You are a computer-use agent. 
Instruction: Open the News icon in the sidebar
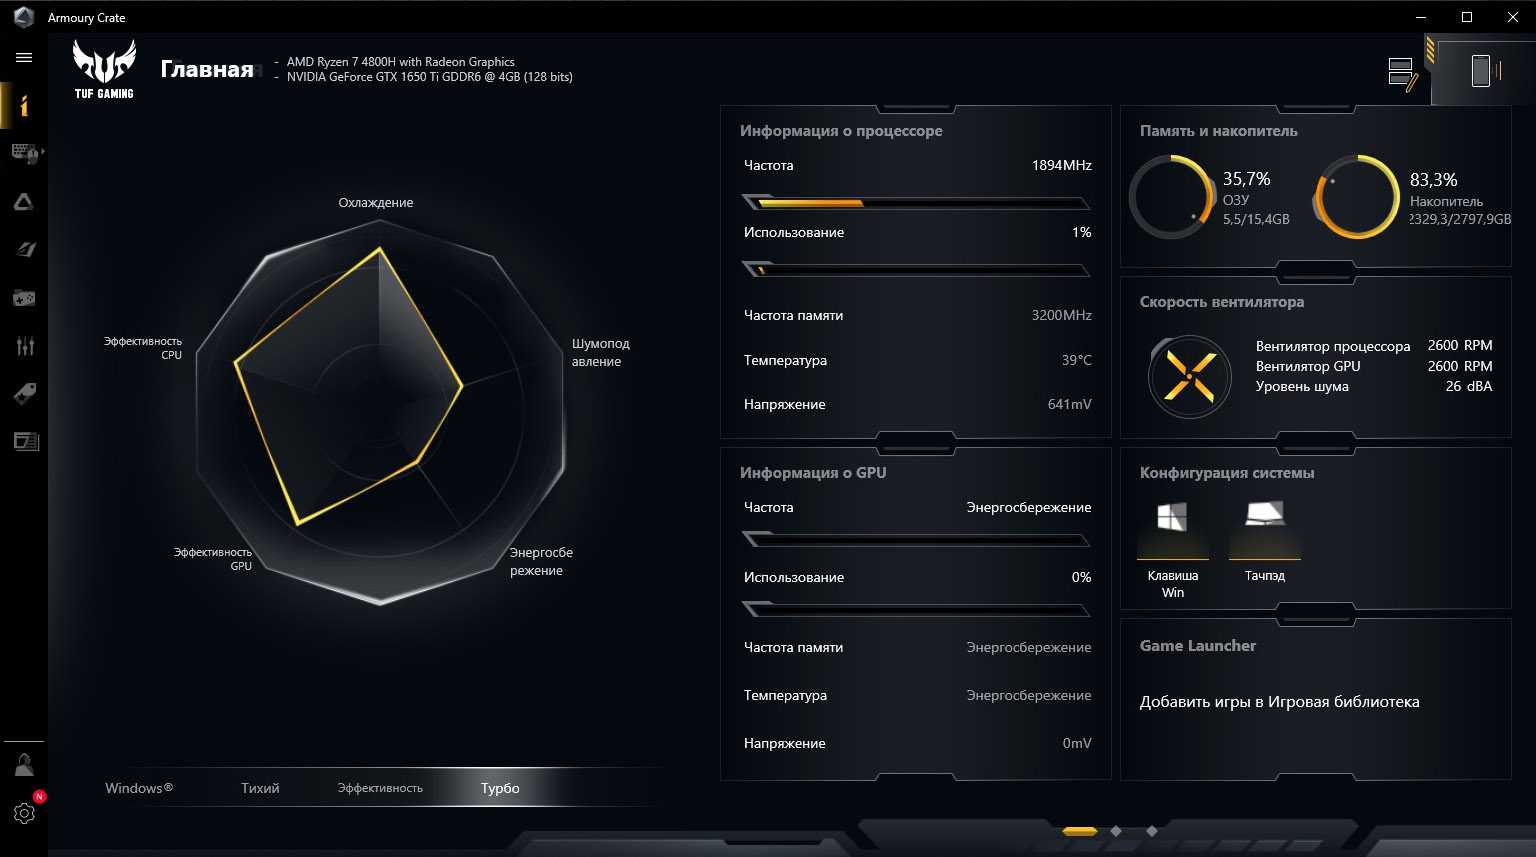(x=24, y=441)
